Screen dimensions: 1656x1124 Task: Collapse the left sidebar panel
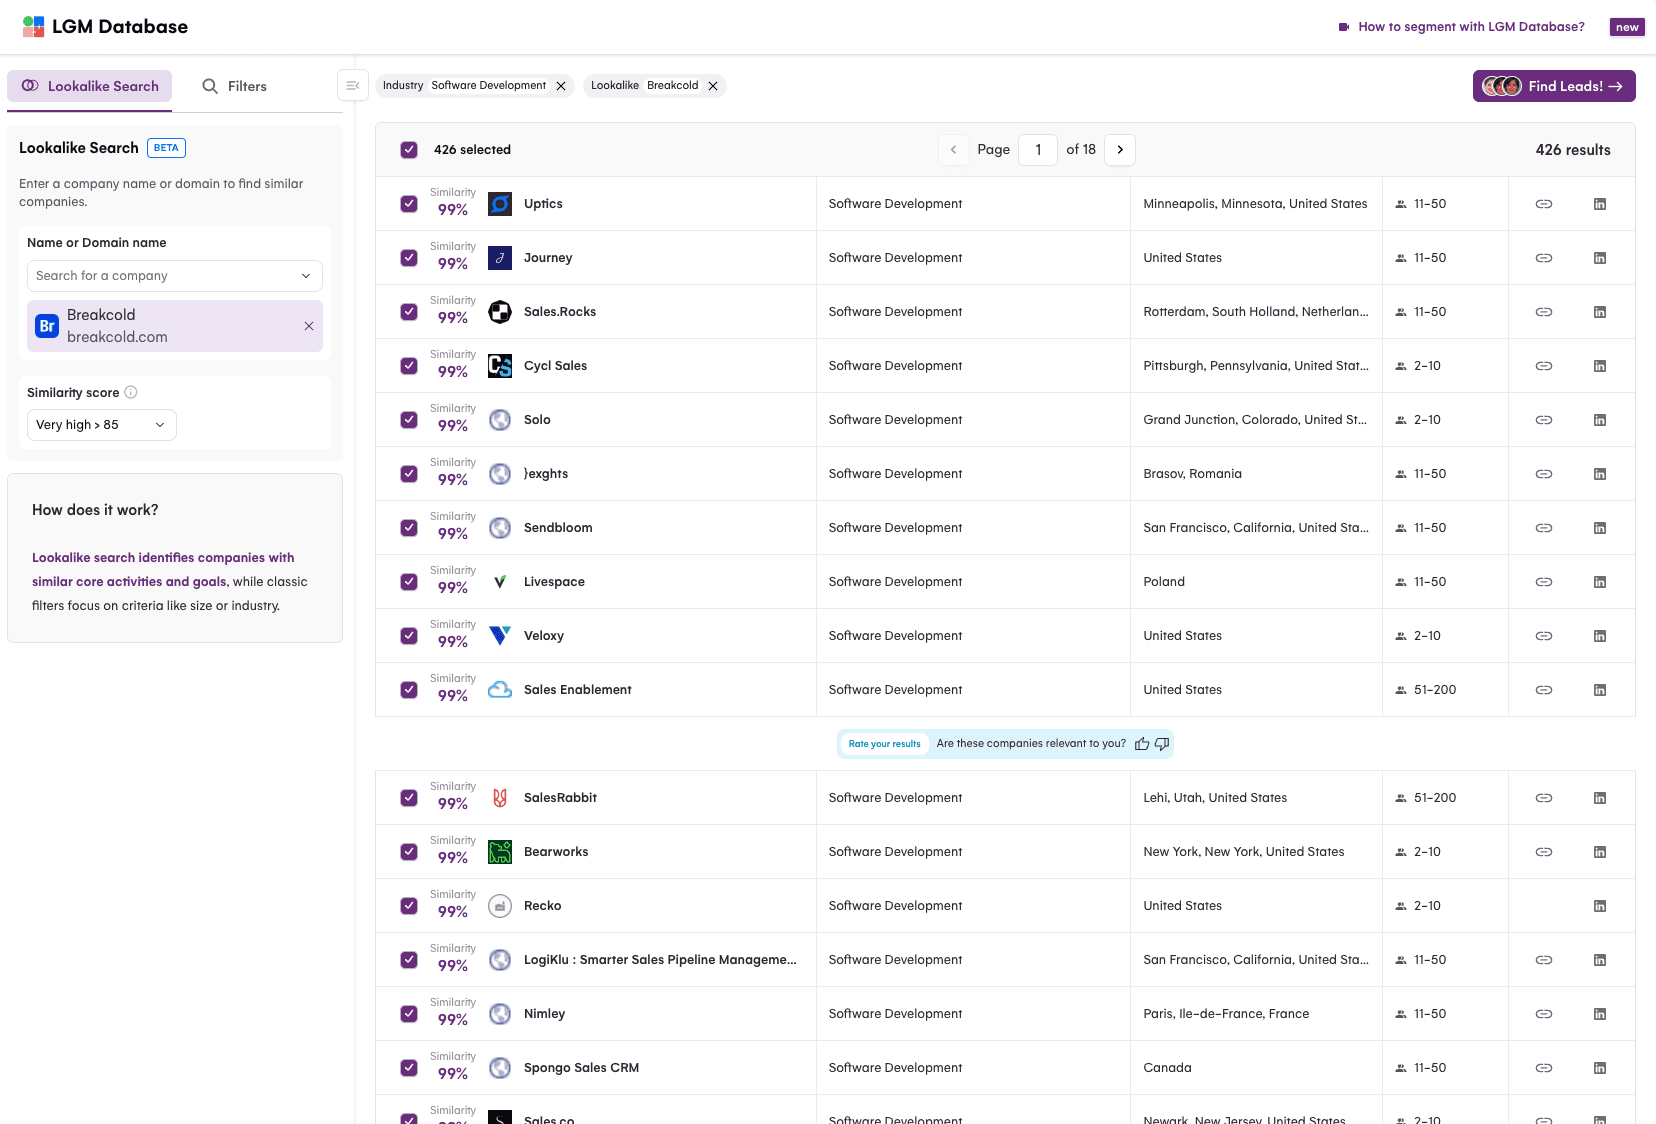[x=353, y=86]
